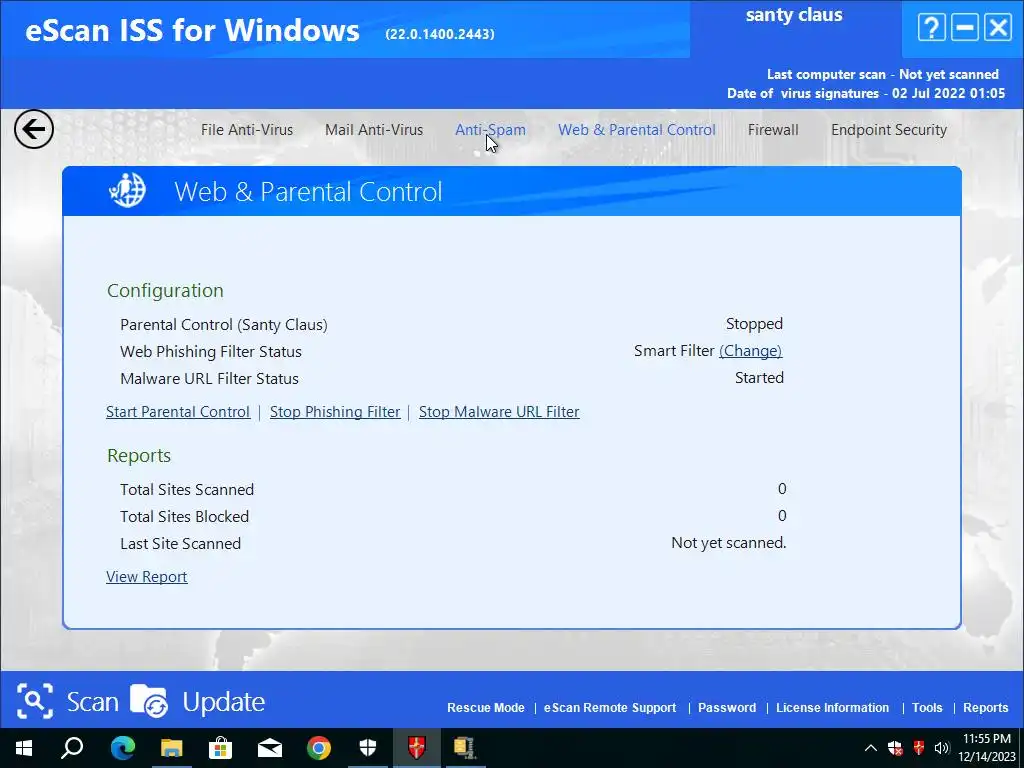The image size is (1024, 768).
Task: Click Rescue Mode in footer
Action: (x=486, y=708)
